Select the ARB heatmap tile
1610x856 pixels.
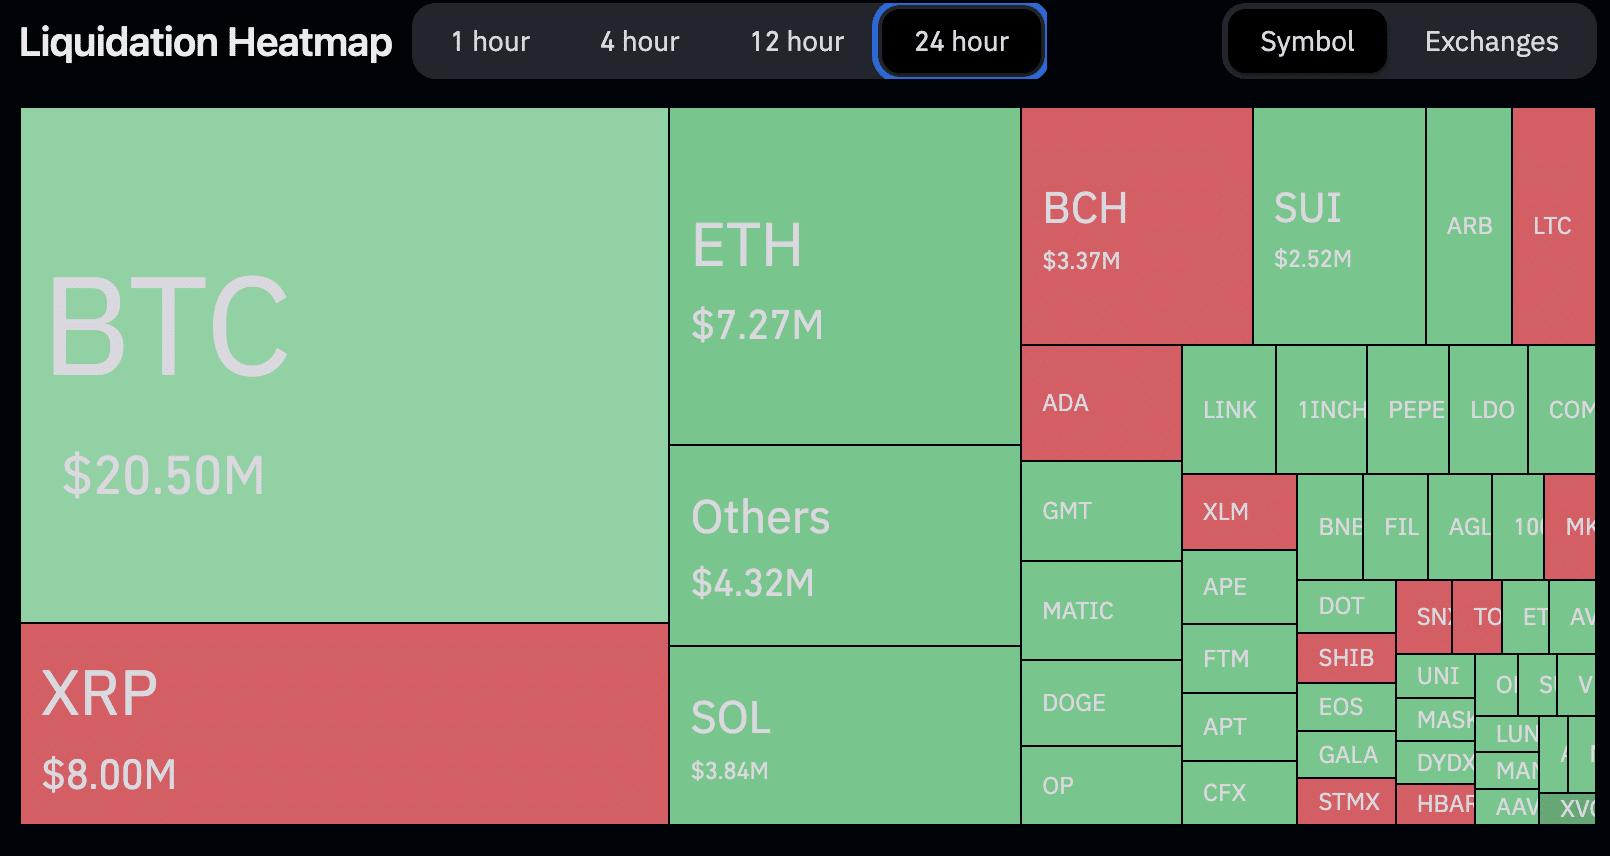tap(1468, 226)
